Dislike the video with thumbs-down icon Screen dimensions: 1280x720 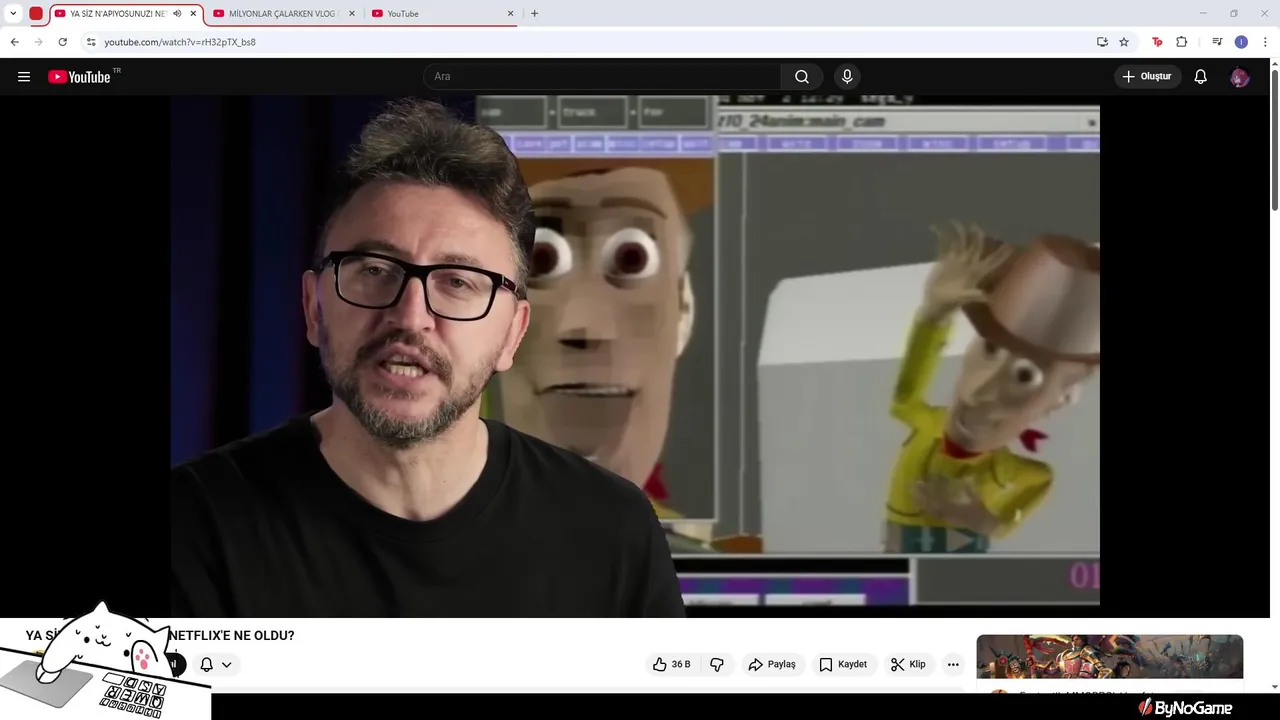717,664
